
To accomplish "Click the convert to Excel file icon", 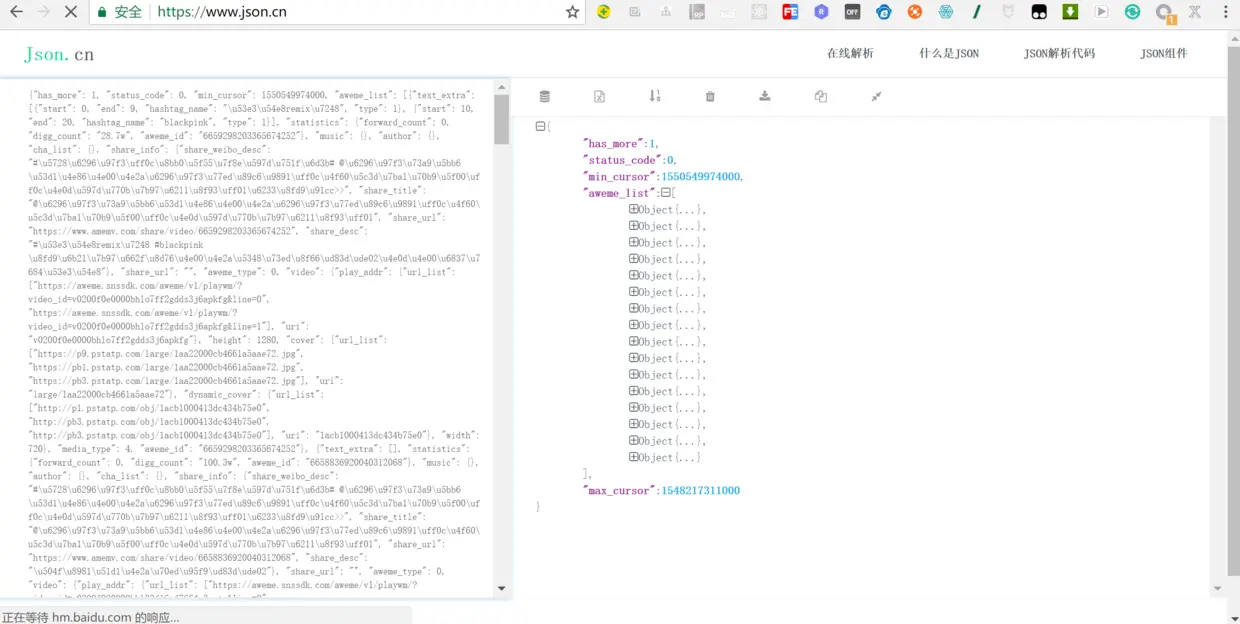I will (599, 96).
